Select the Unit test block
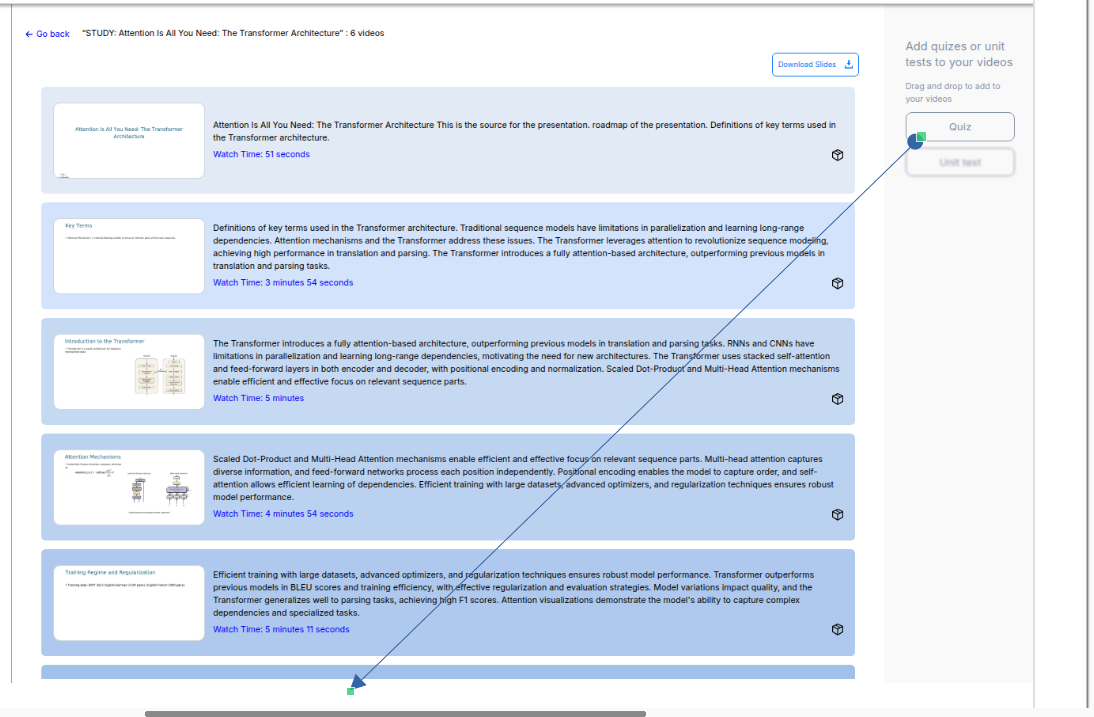 [x=960, y=162]
